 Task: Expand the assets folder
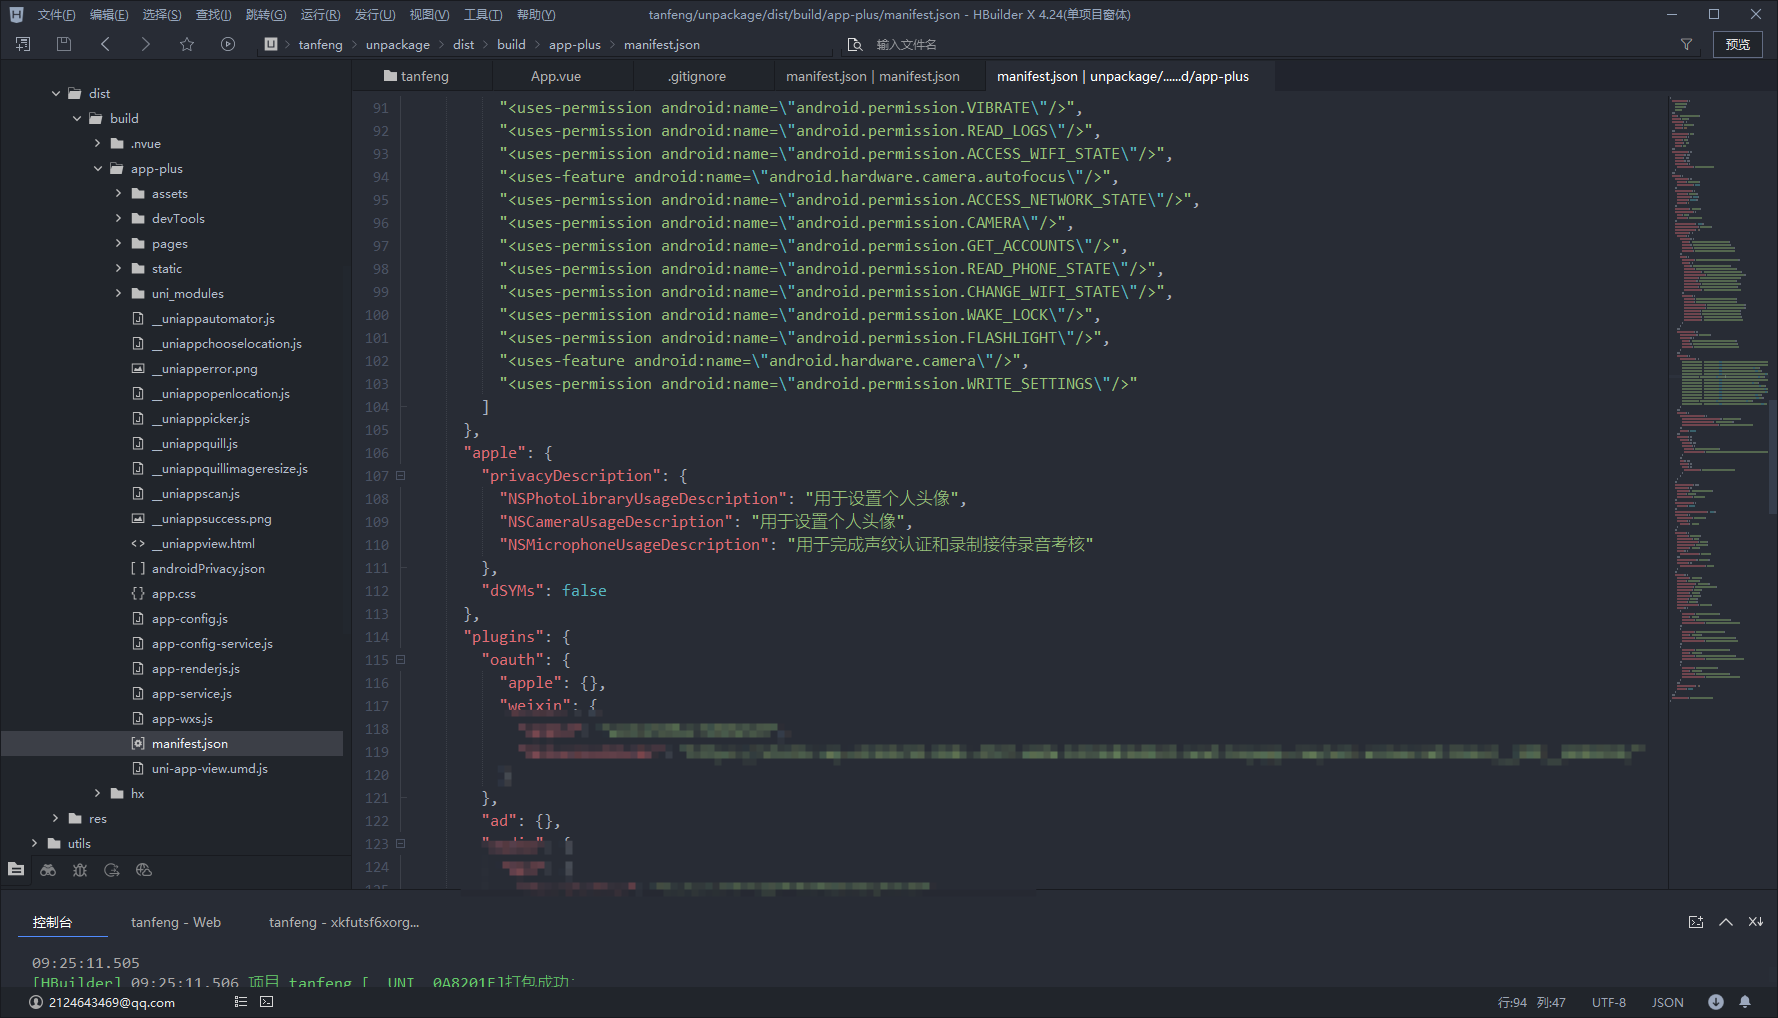tap(118, 193)
